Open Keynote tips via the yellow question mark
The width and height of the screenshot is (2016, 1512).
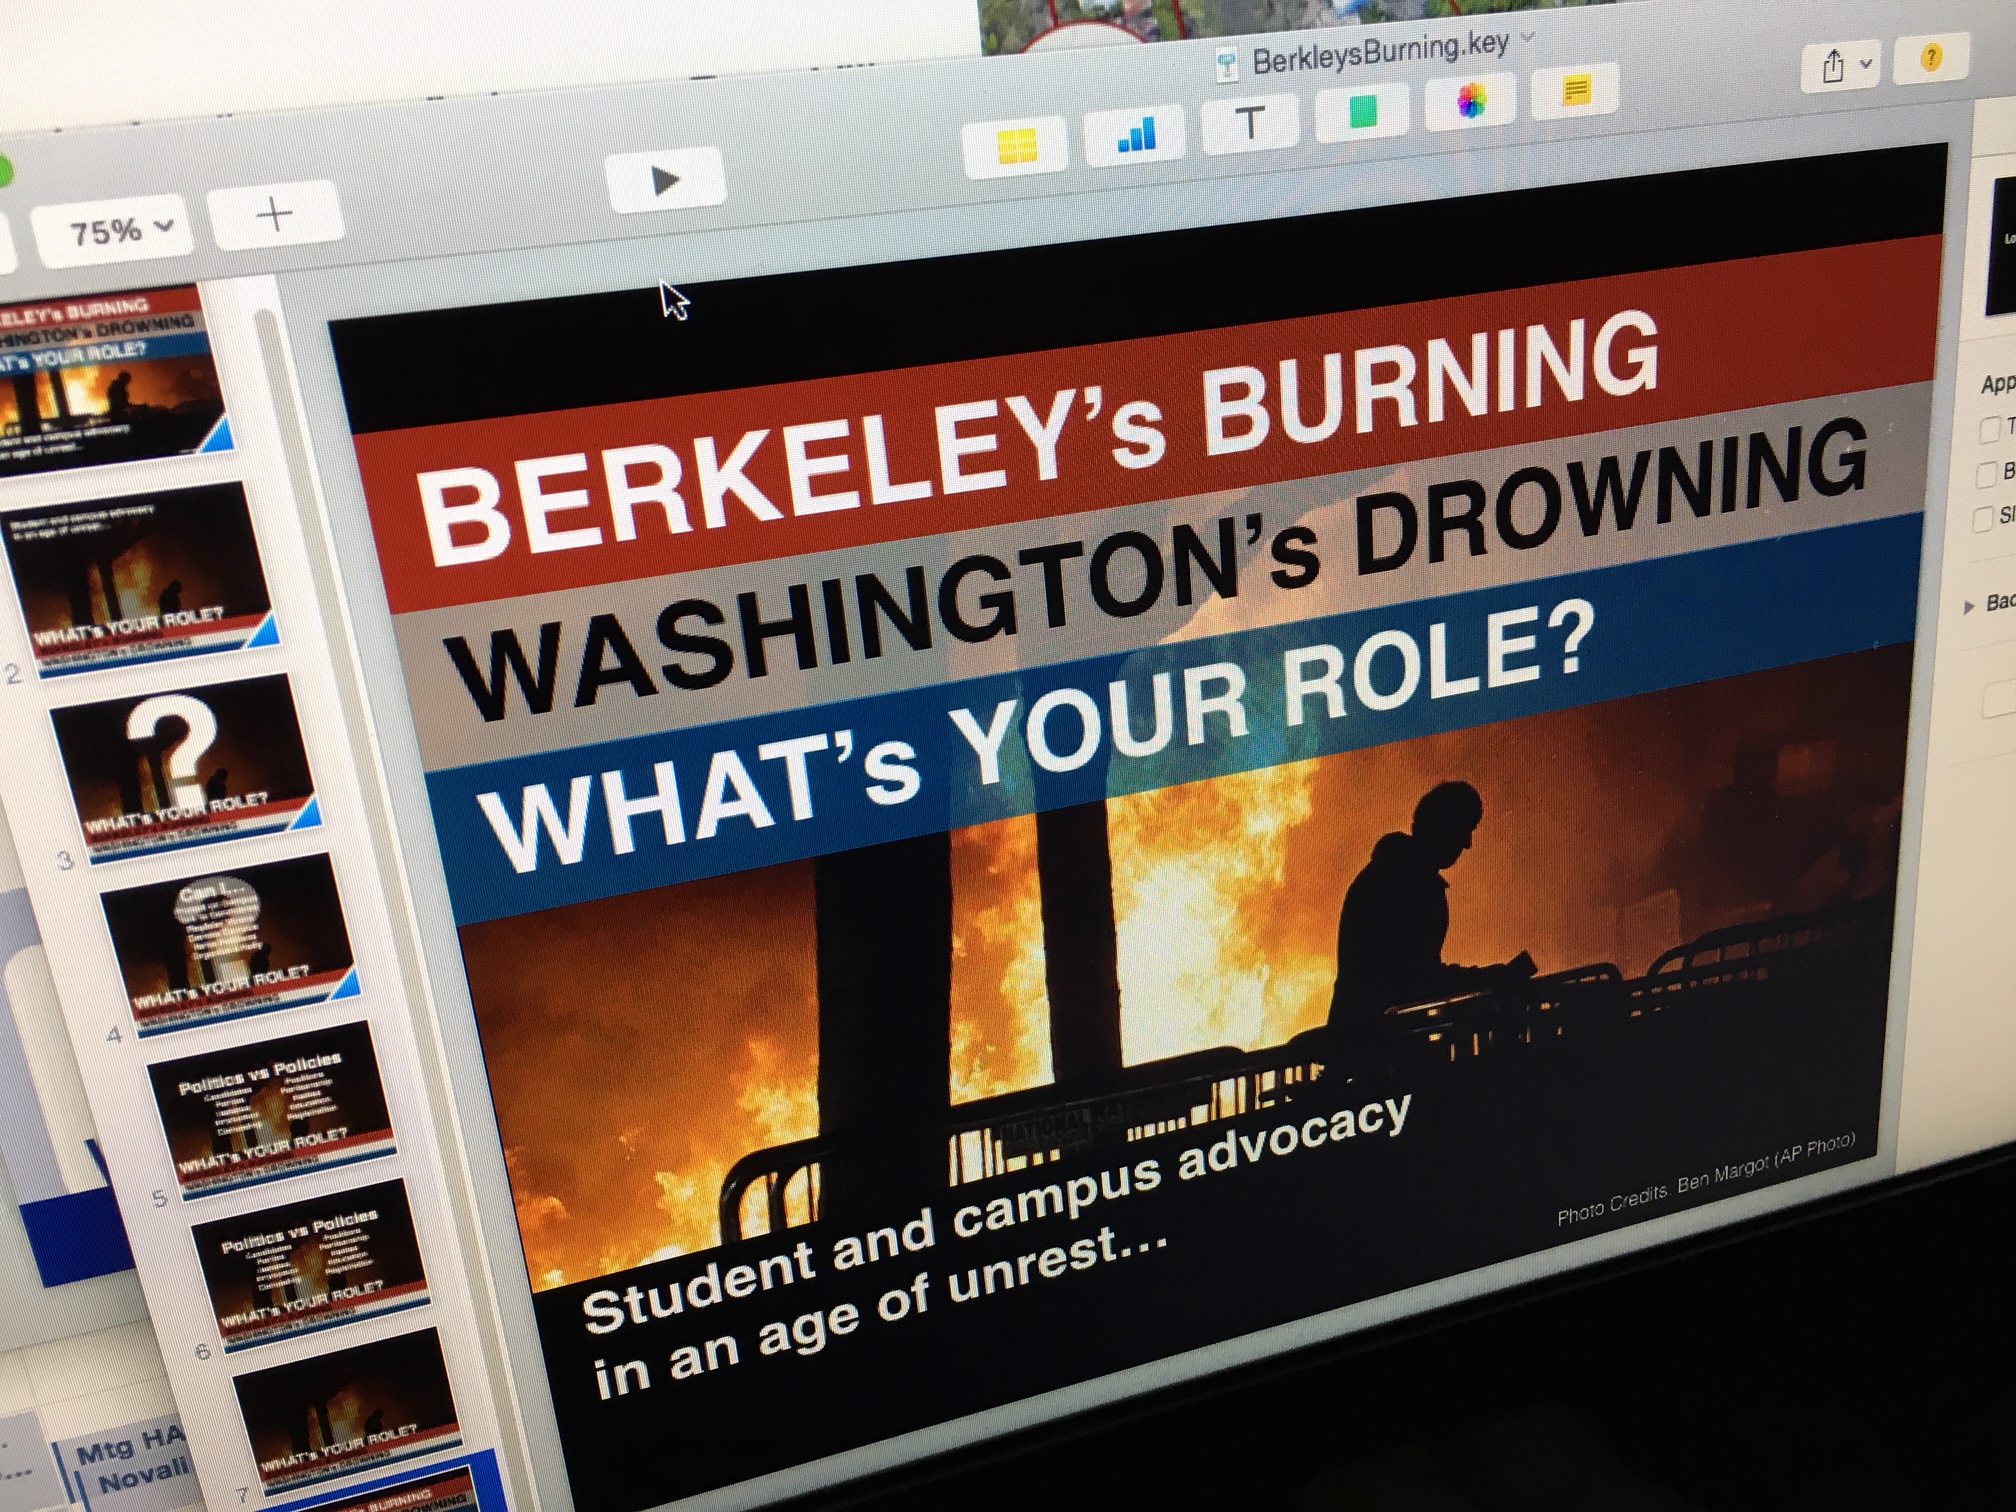click(x=1931, y=58)
